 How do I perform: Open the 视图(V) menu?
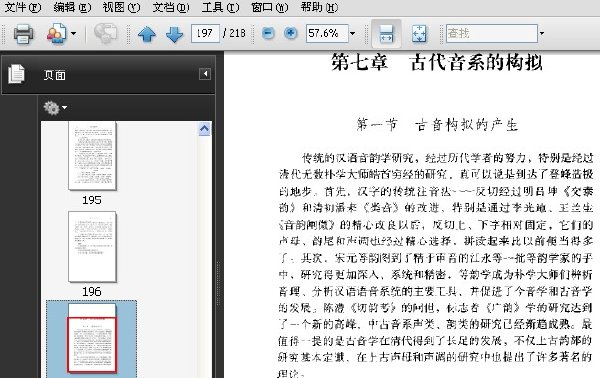click(x=122, y=7)
